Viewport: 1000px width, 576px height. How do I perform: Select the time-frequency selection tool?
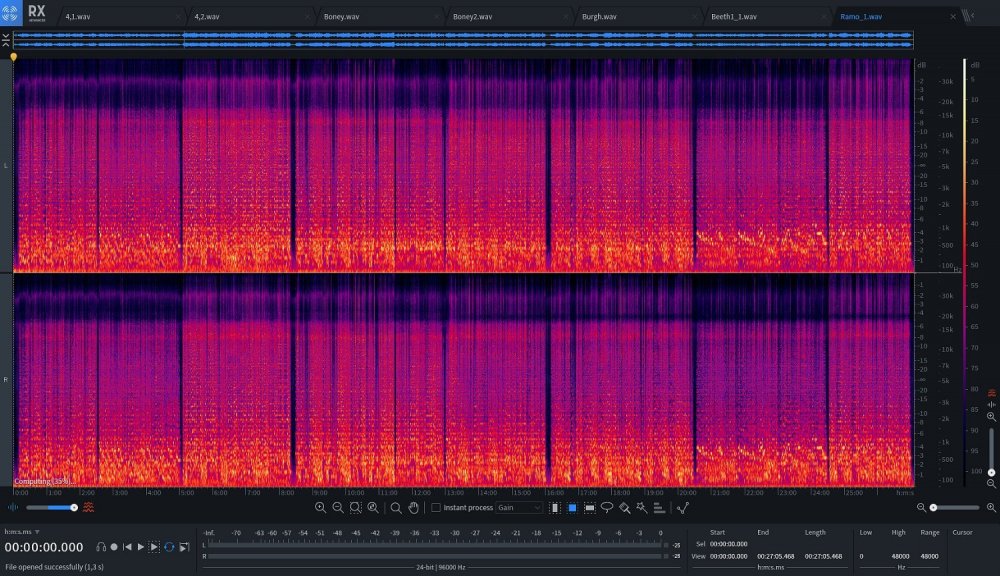(x=572, y=508)
